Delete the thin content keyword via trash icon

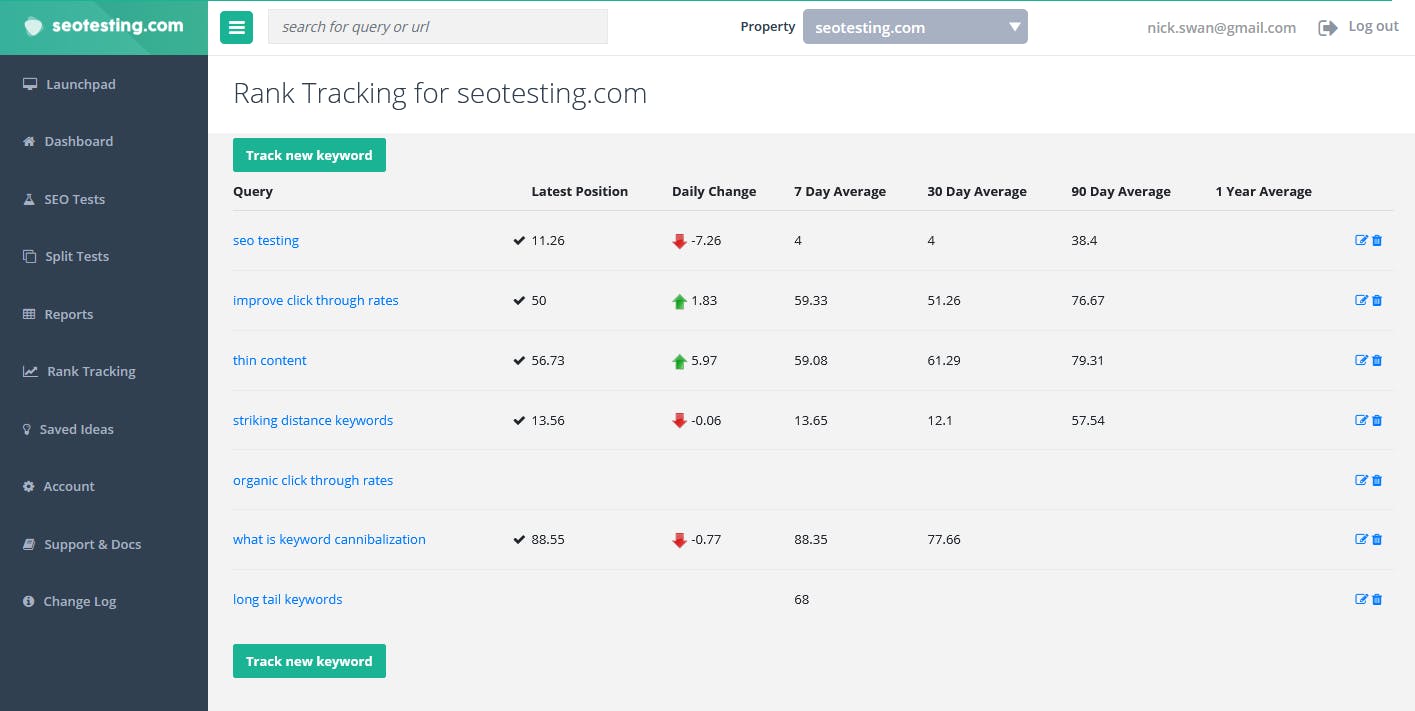coord(1377,360)
